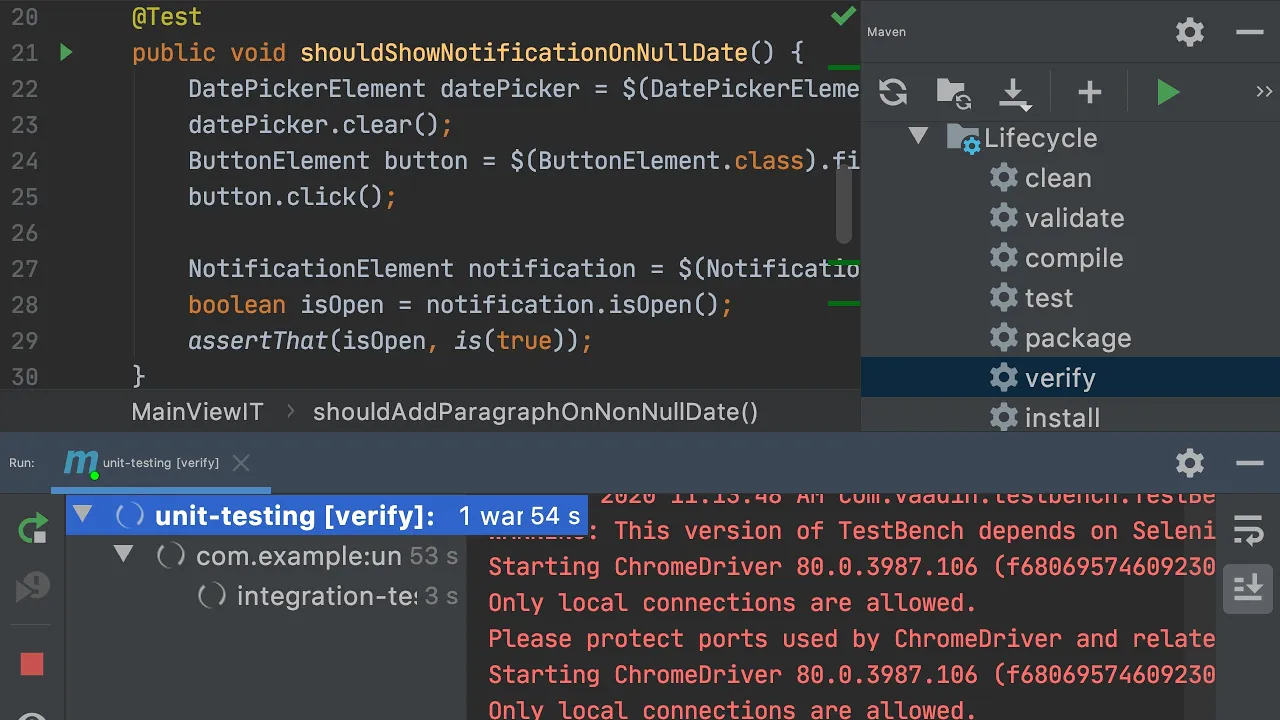This screenshot has height=720, width=1280.
Task: Add Maven project with plus icon
Action: pos(1089,93)
